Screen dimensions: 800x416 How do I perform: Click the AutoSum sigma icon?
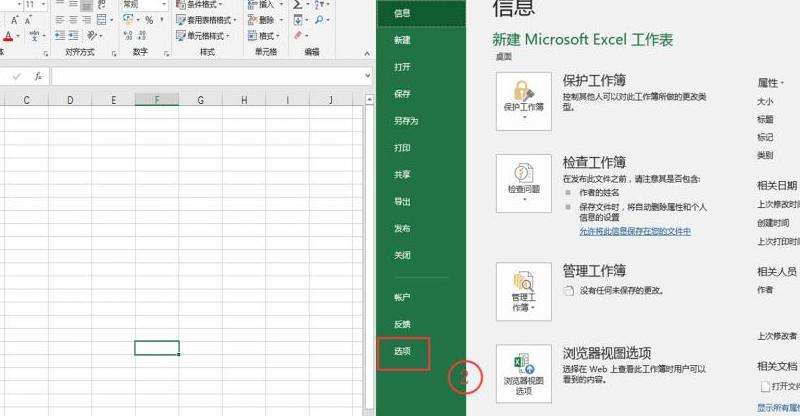[297, 4]
